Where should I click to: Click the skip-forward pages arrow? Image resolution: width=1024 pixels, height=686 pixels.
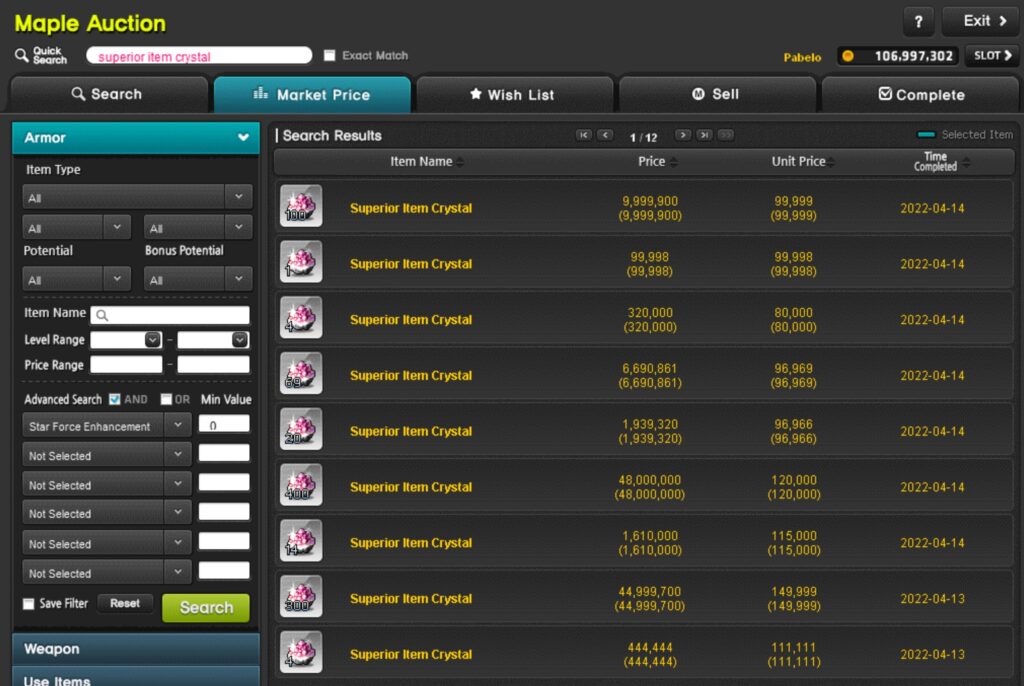coord(726,135)
